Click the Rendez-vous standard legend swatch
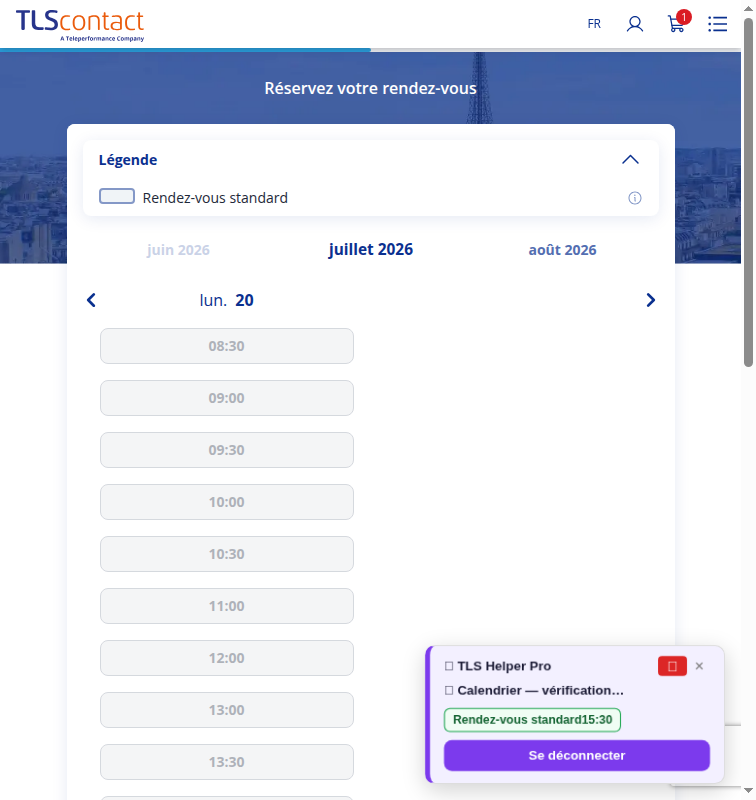The height and width of the screenshot is (800, 756). (x=117, y=196)
